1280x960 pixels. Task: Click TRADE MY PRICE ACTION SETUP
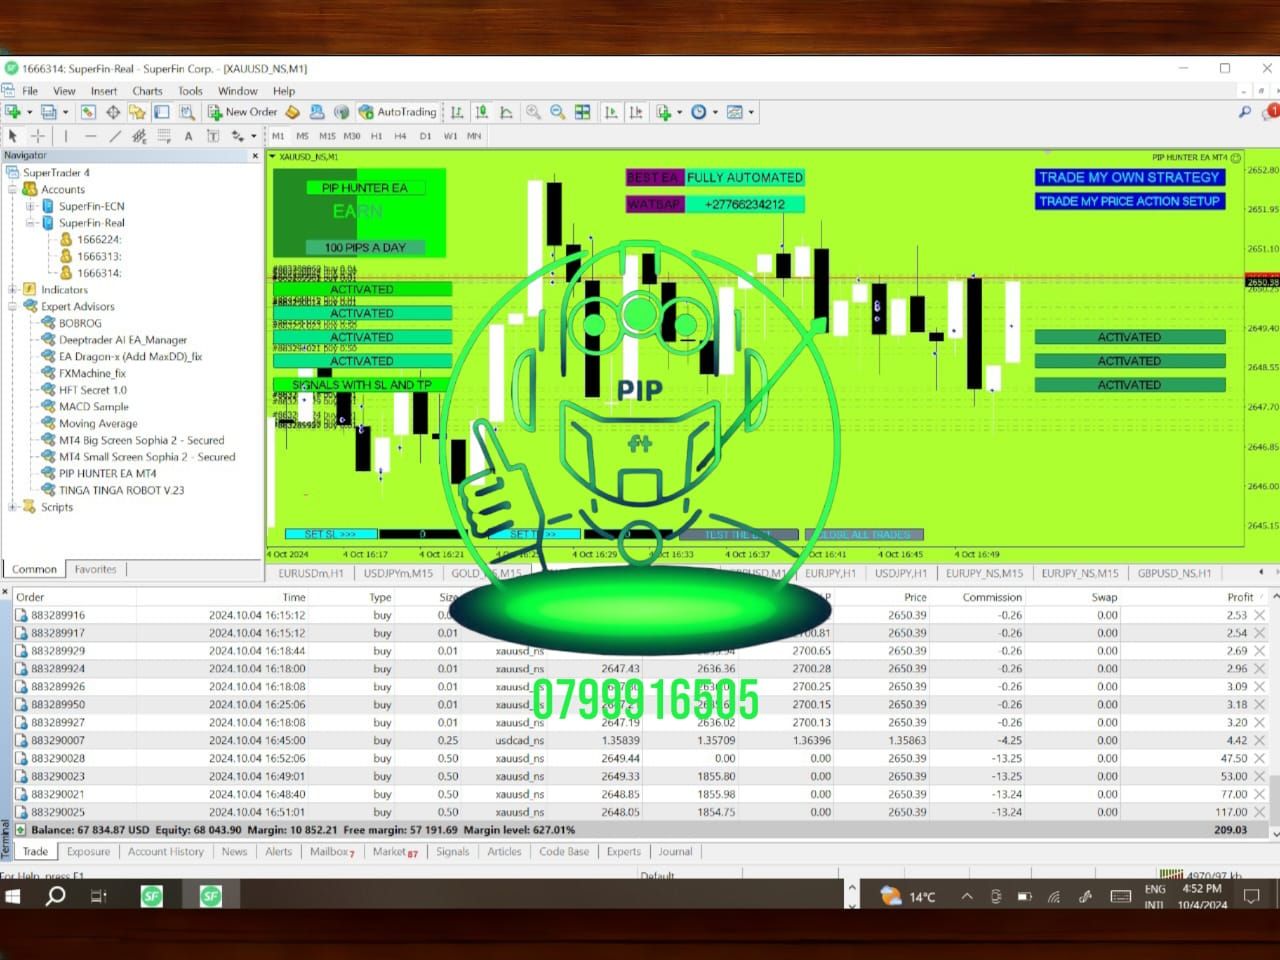[1129, 201]
